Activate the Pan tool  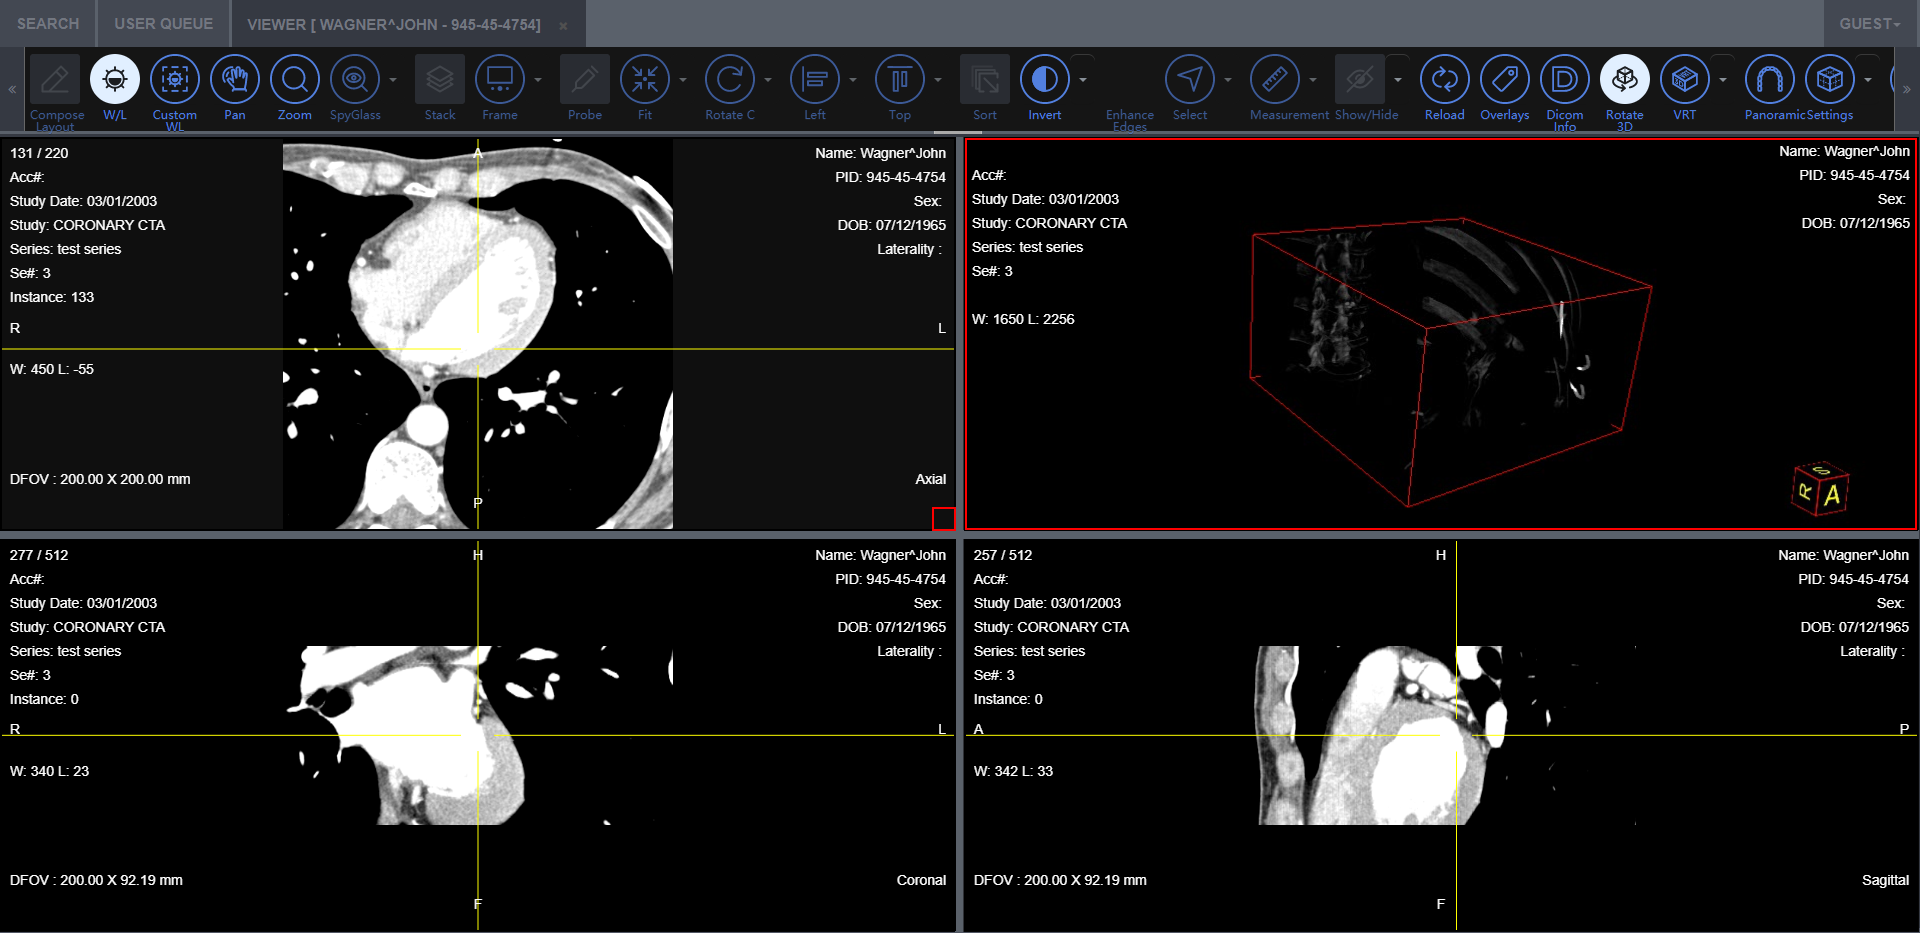tap(235, 80)
